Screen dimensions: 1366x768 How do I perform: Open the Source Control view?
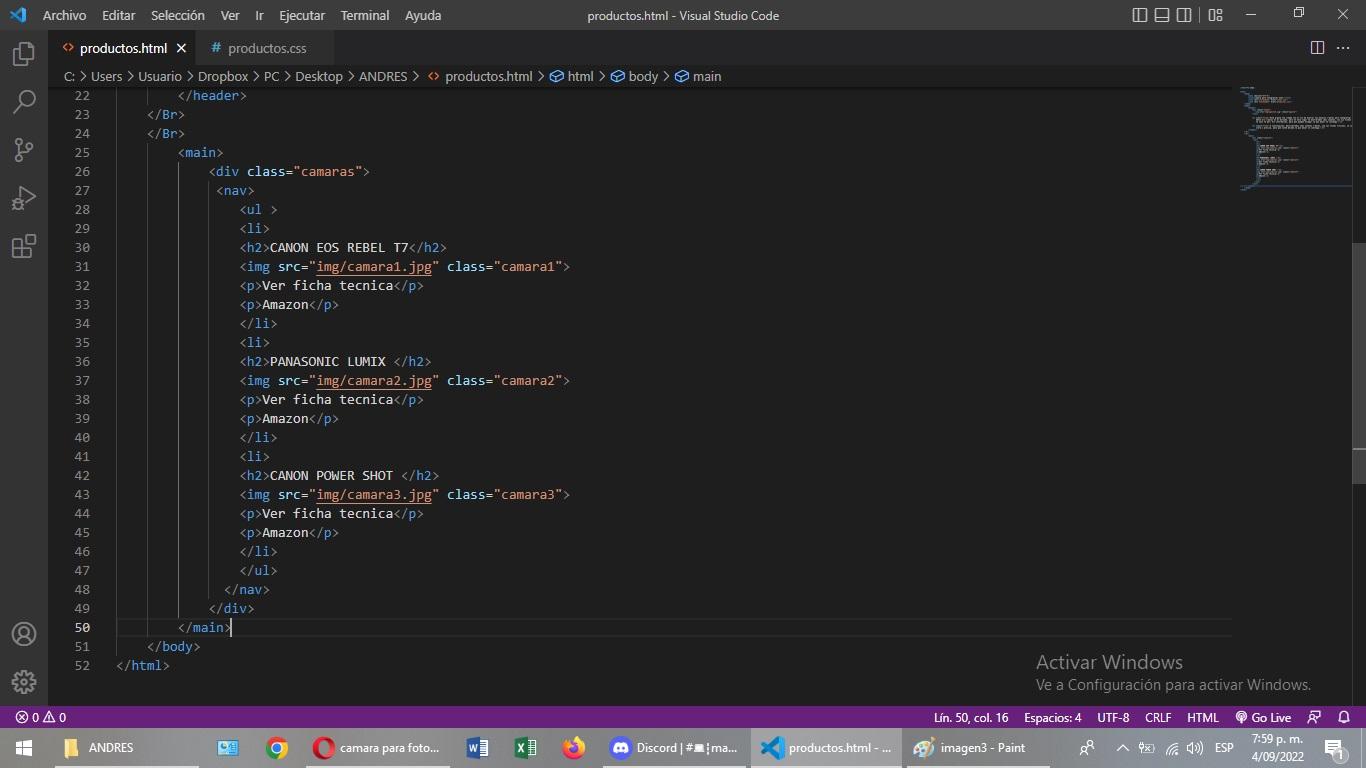24,150
